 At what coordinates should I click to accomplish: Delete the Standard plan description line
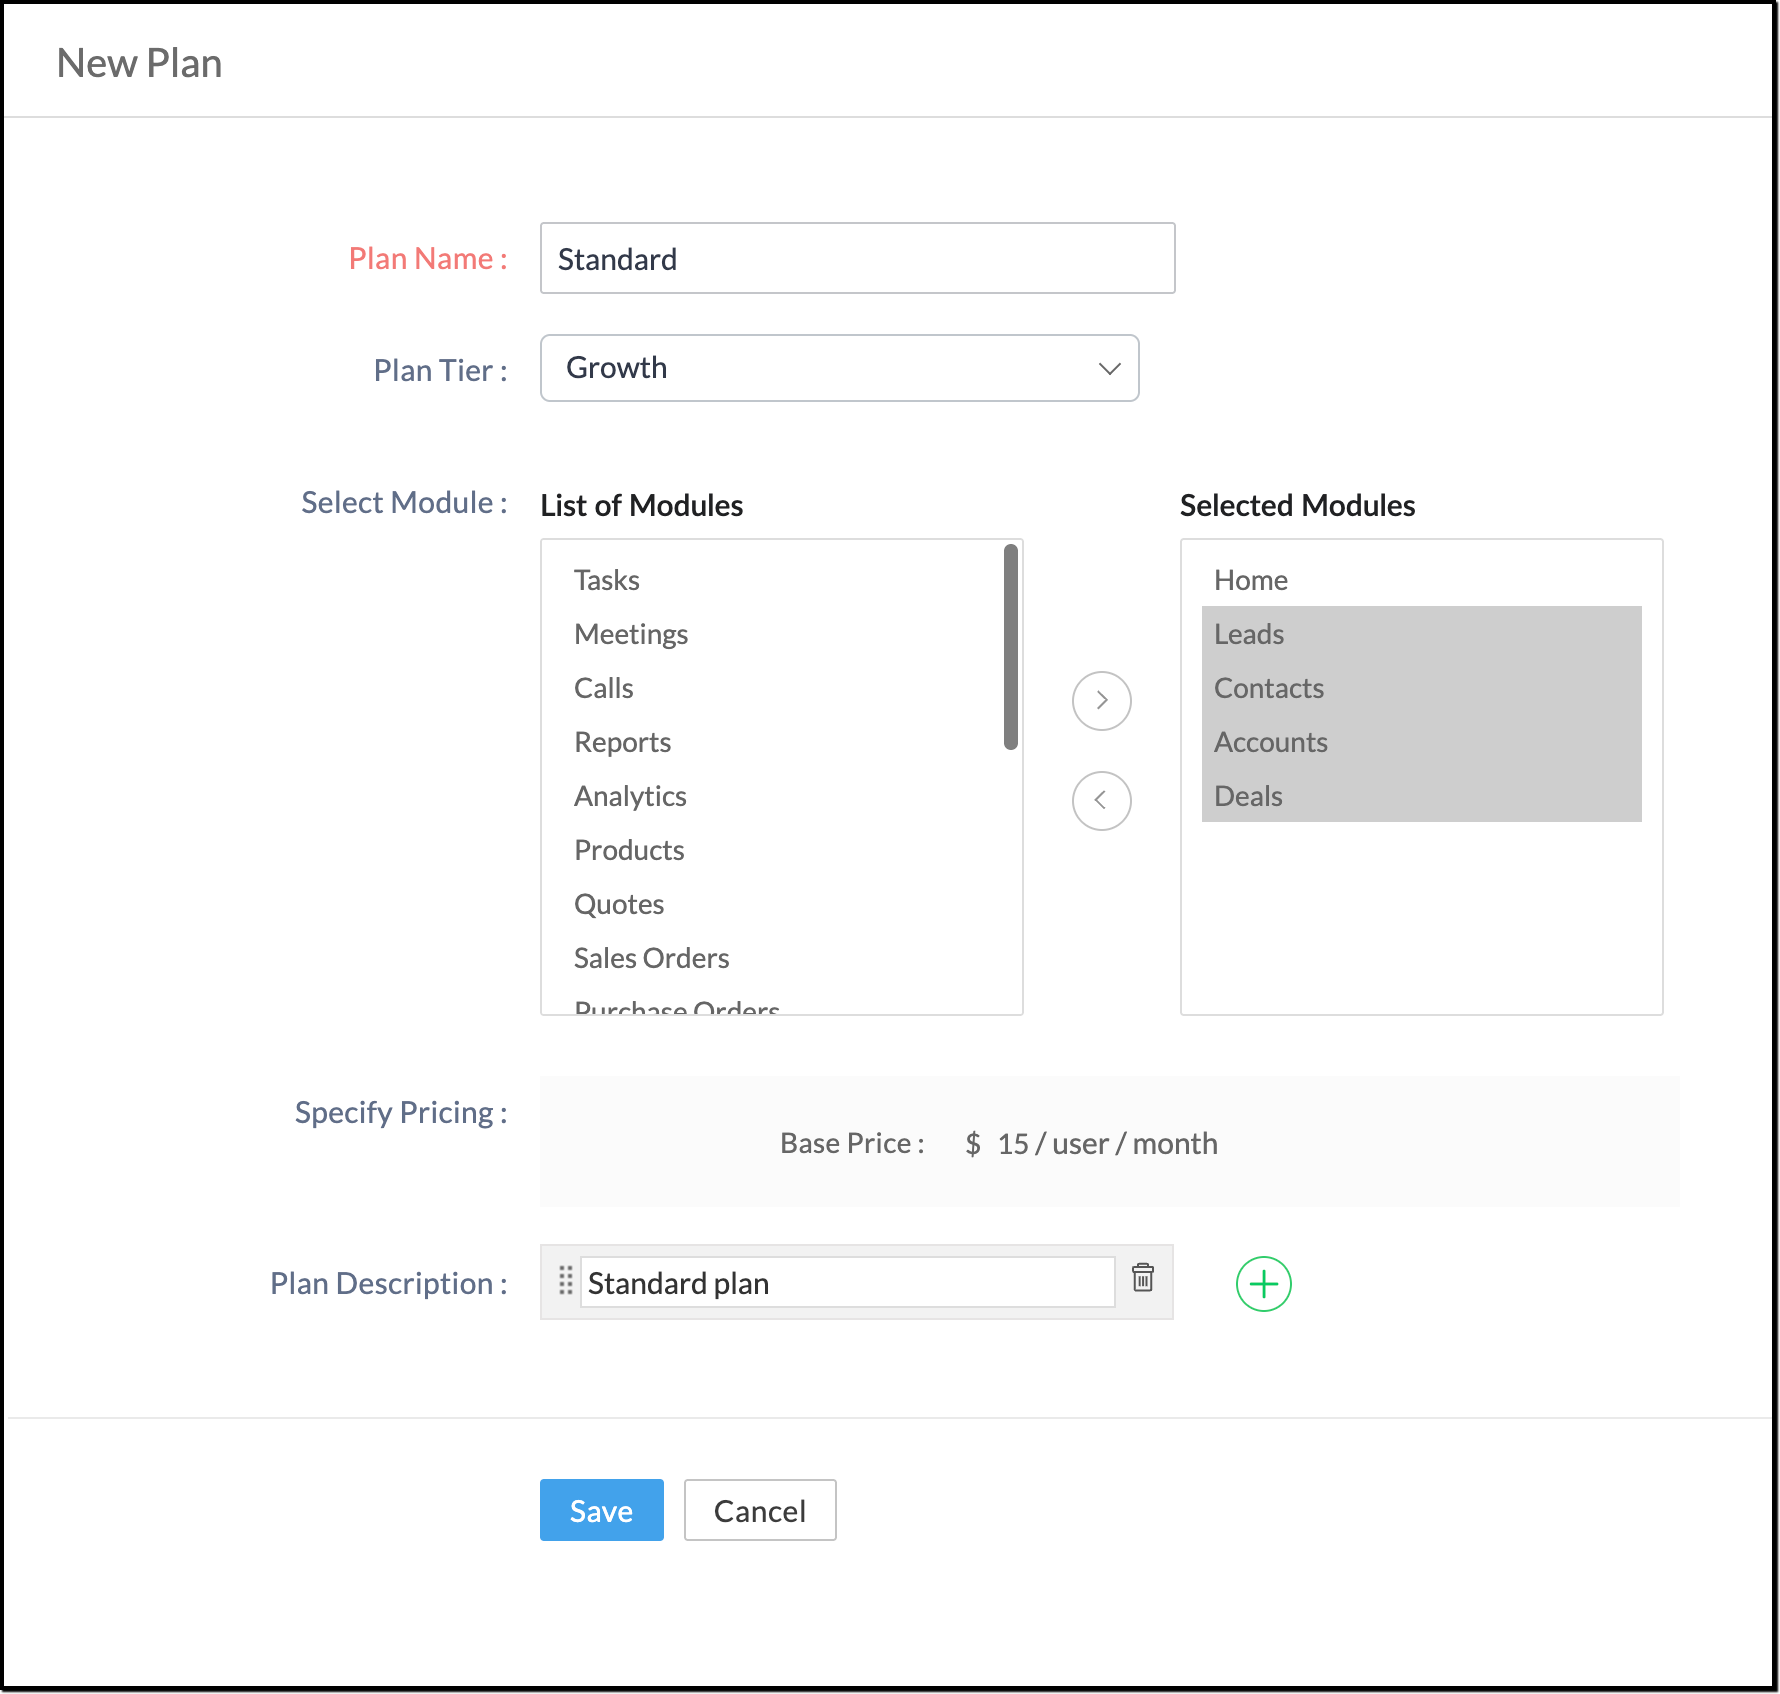[x=1142, y=1278]
